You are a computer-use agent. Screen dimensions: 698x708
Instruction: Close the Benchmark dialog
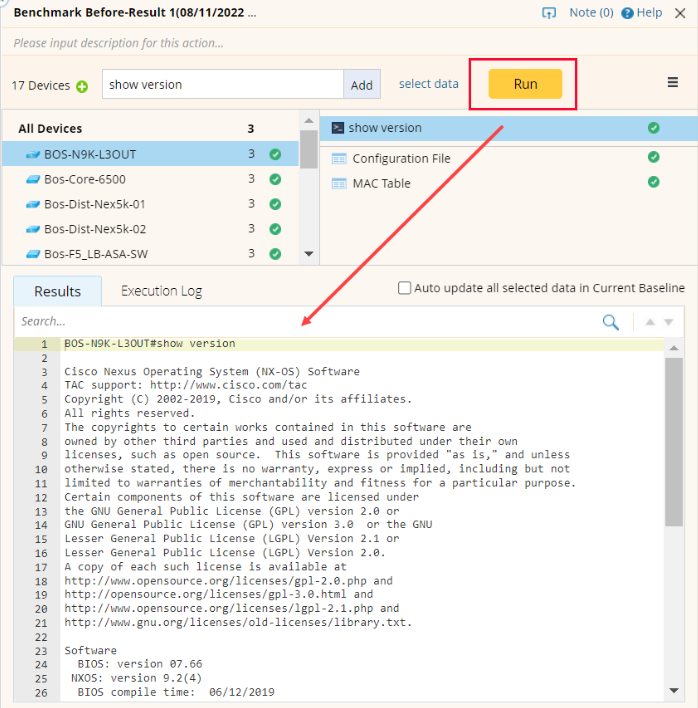tap(680, 13)
